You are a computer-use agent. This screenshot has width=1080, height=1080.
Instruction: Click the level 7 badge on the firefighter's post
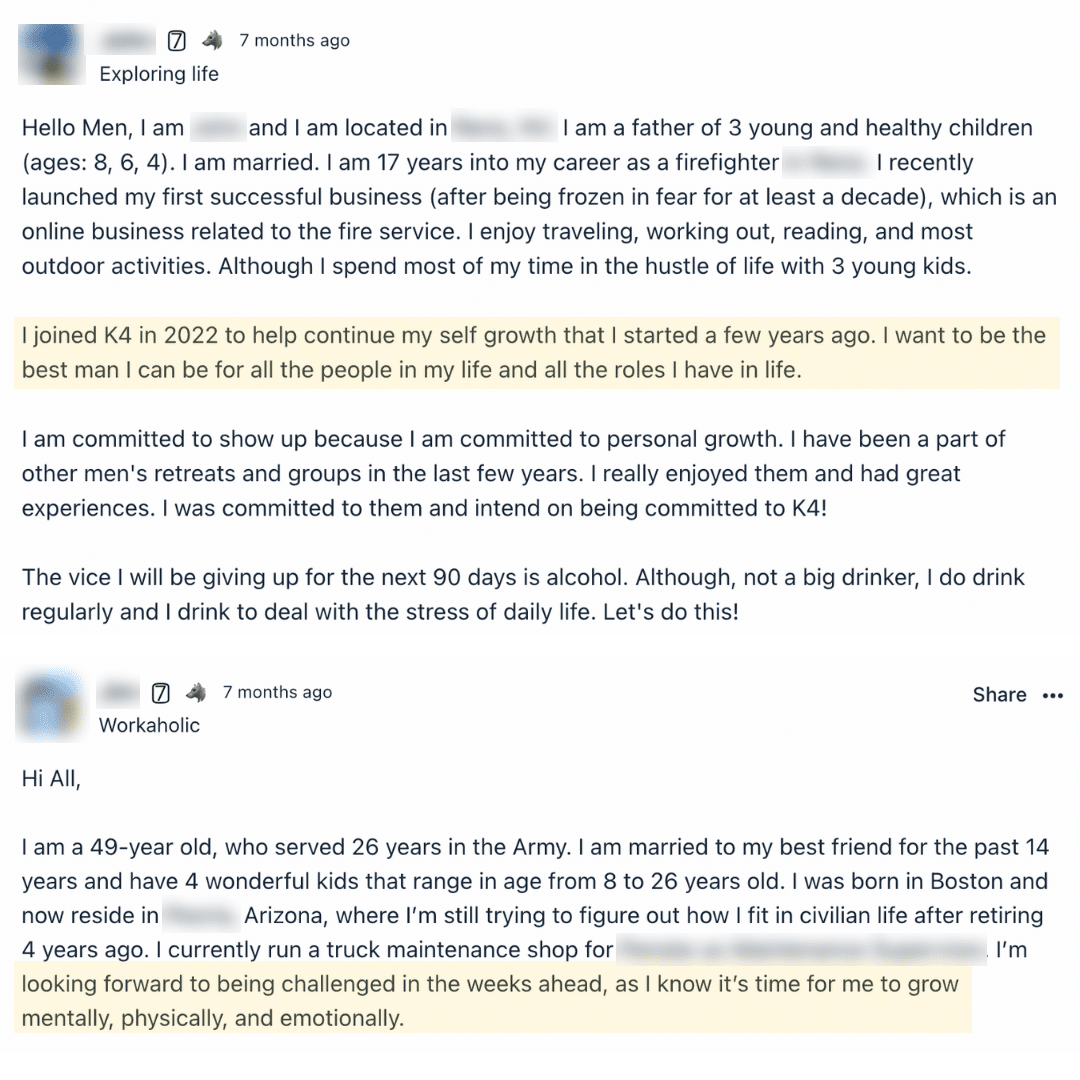tap(177, 41)
